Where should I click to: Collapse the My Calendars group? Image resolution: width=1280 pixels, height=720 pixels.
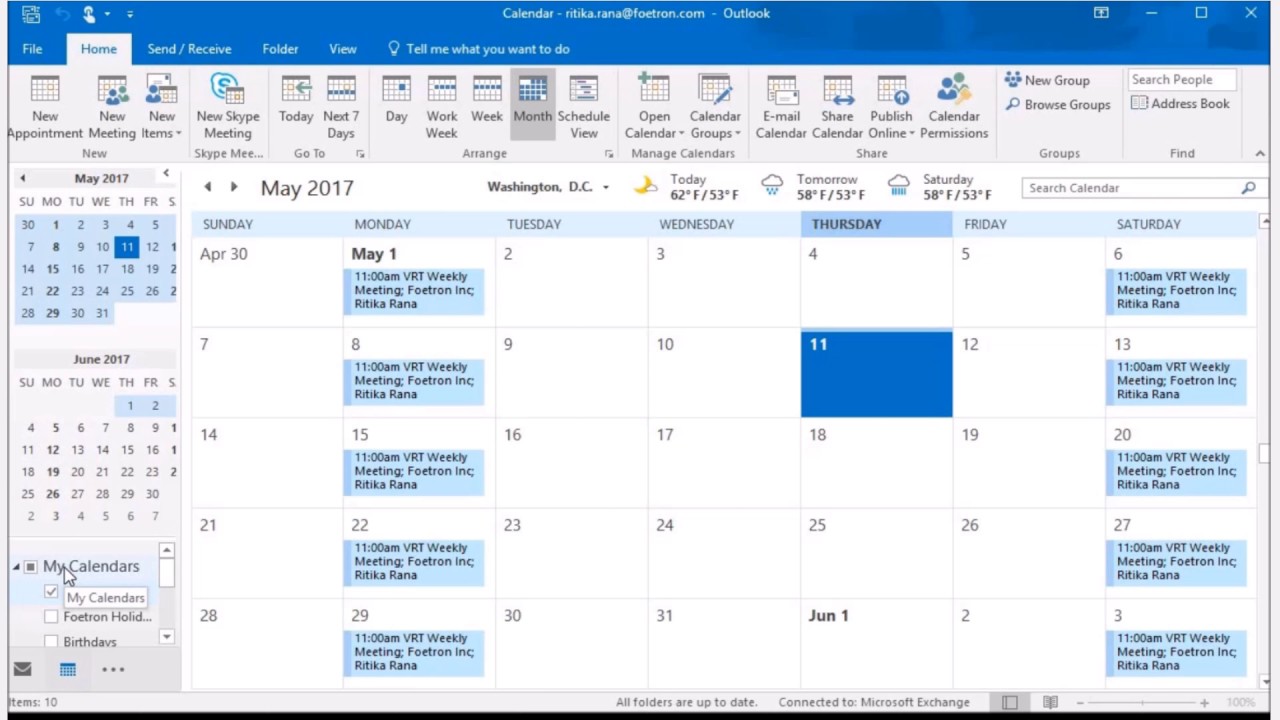point(16,567)
